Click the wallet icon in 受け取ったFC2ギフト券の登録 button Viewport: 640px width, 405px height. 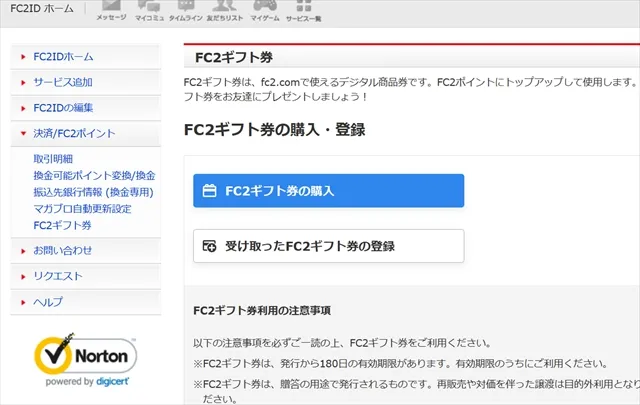[209, 246]
